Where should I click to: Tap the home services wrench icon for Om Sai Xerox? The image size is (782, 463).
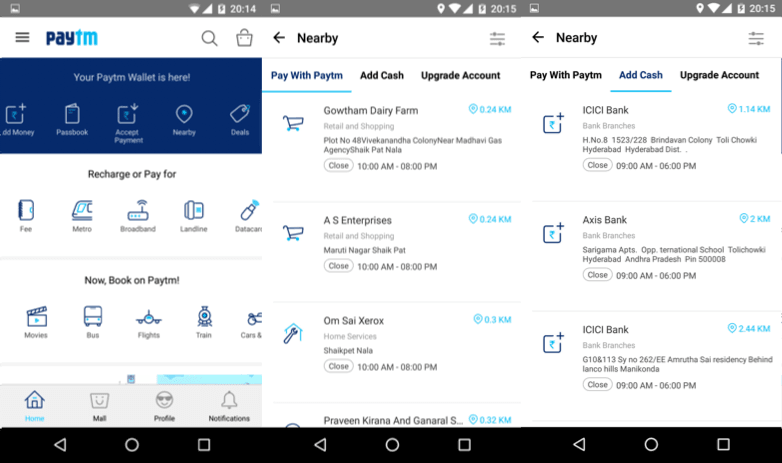click(293, 333)
